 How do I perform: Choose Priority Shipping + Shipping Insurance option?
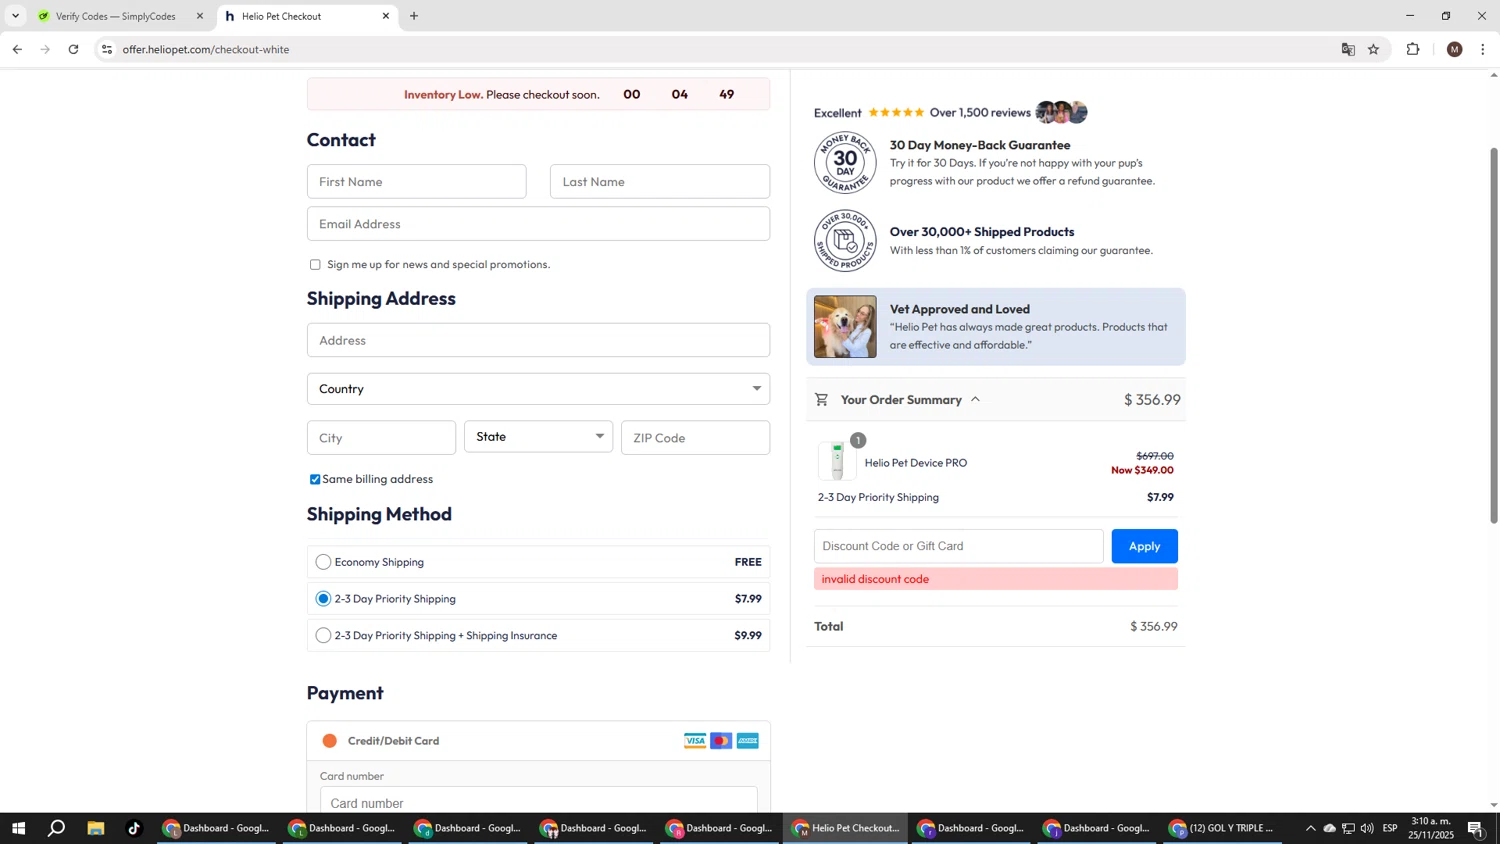click(x=323, y=636)
